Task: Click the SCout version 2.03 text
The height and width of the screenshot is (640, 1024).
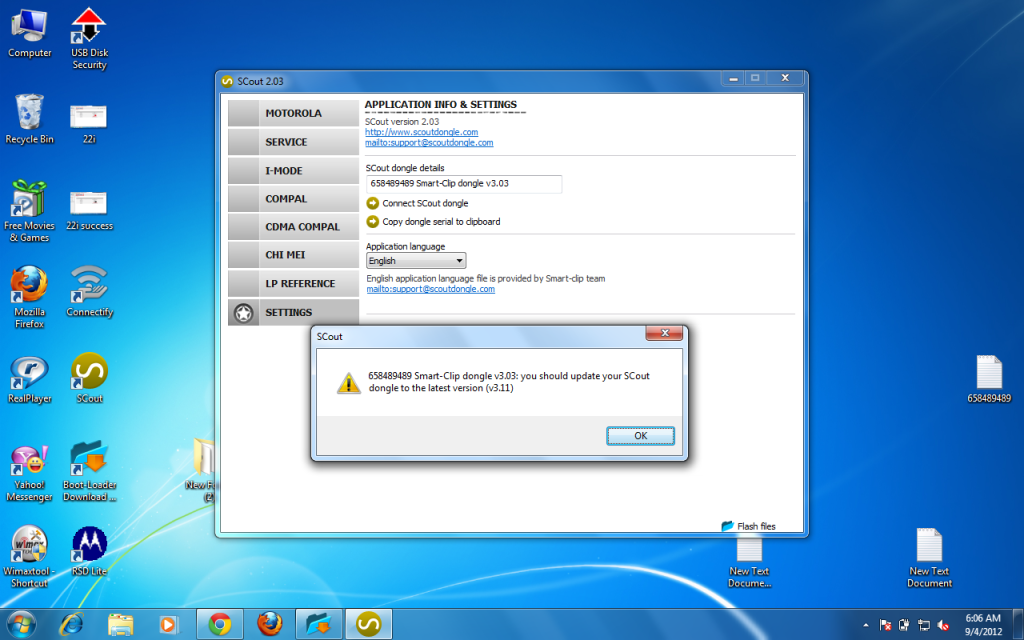Action: point(402,121)
